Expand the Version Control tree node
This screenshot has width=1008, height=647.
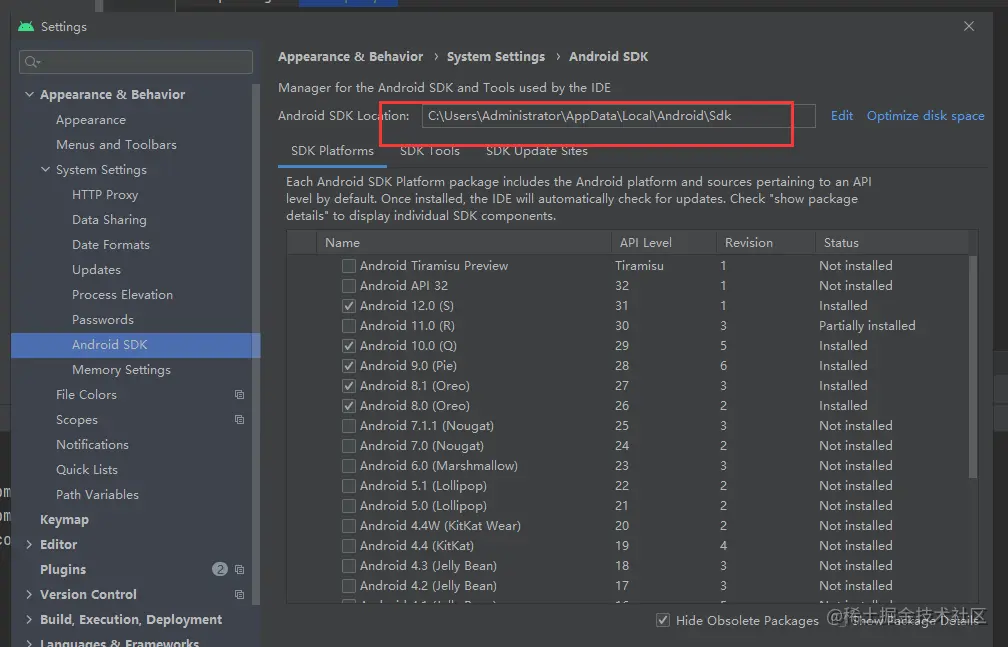point(29,594)
